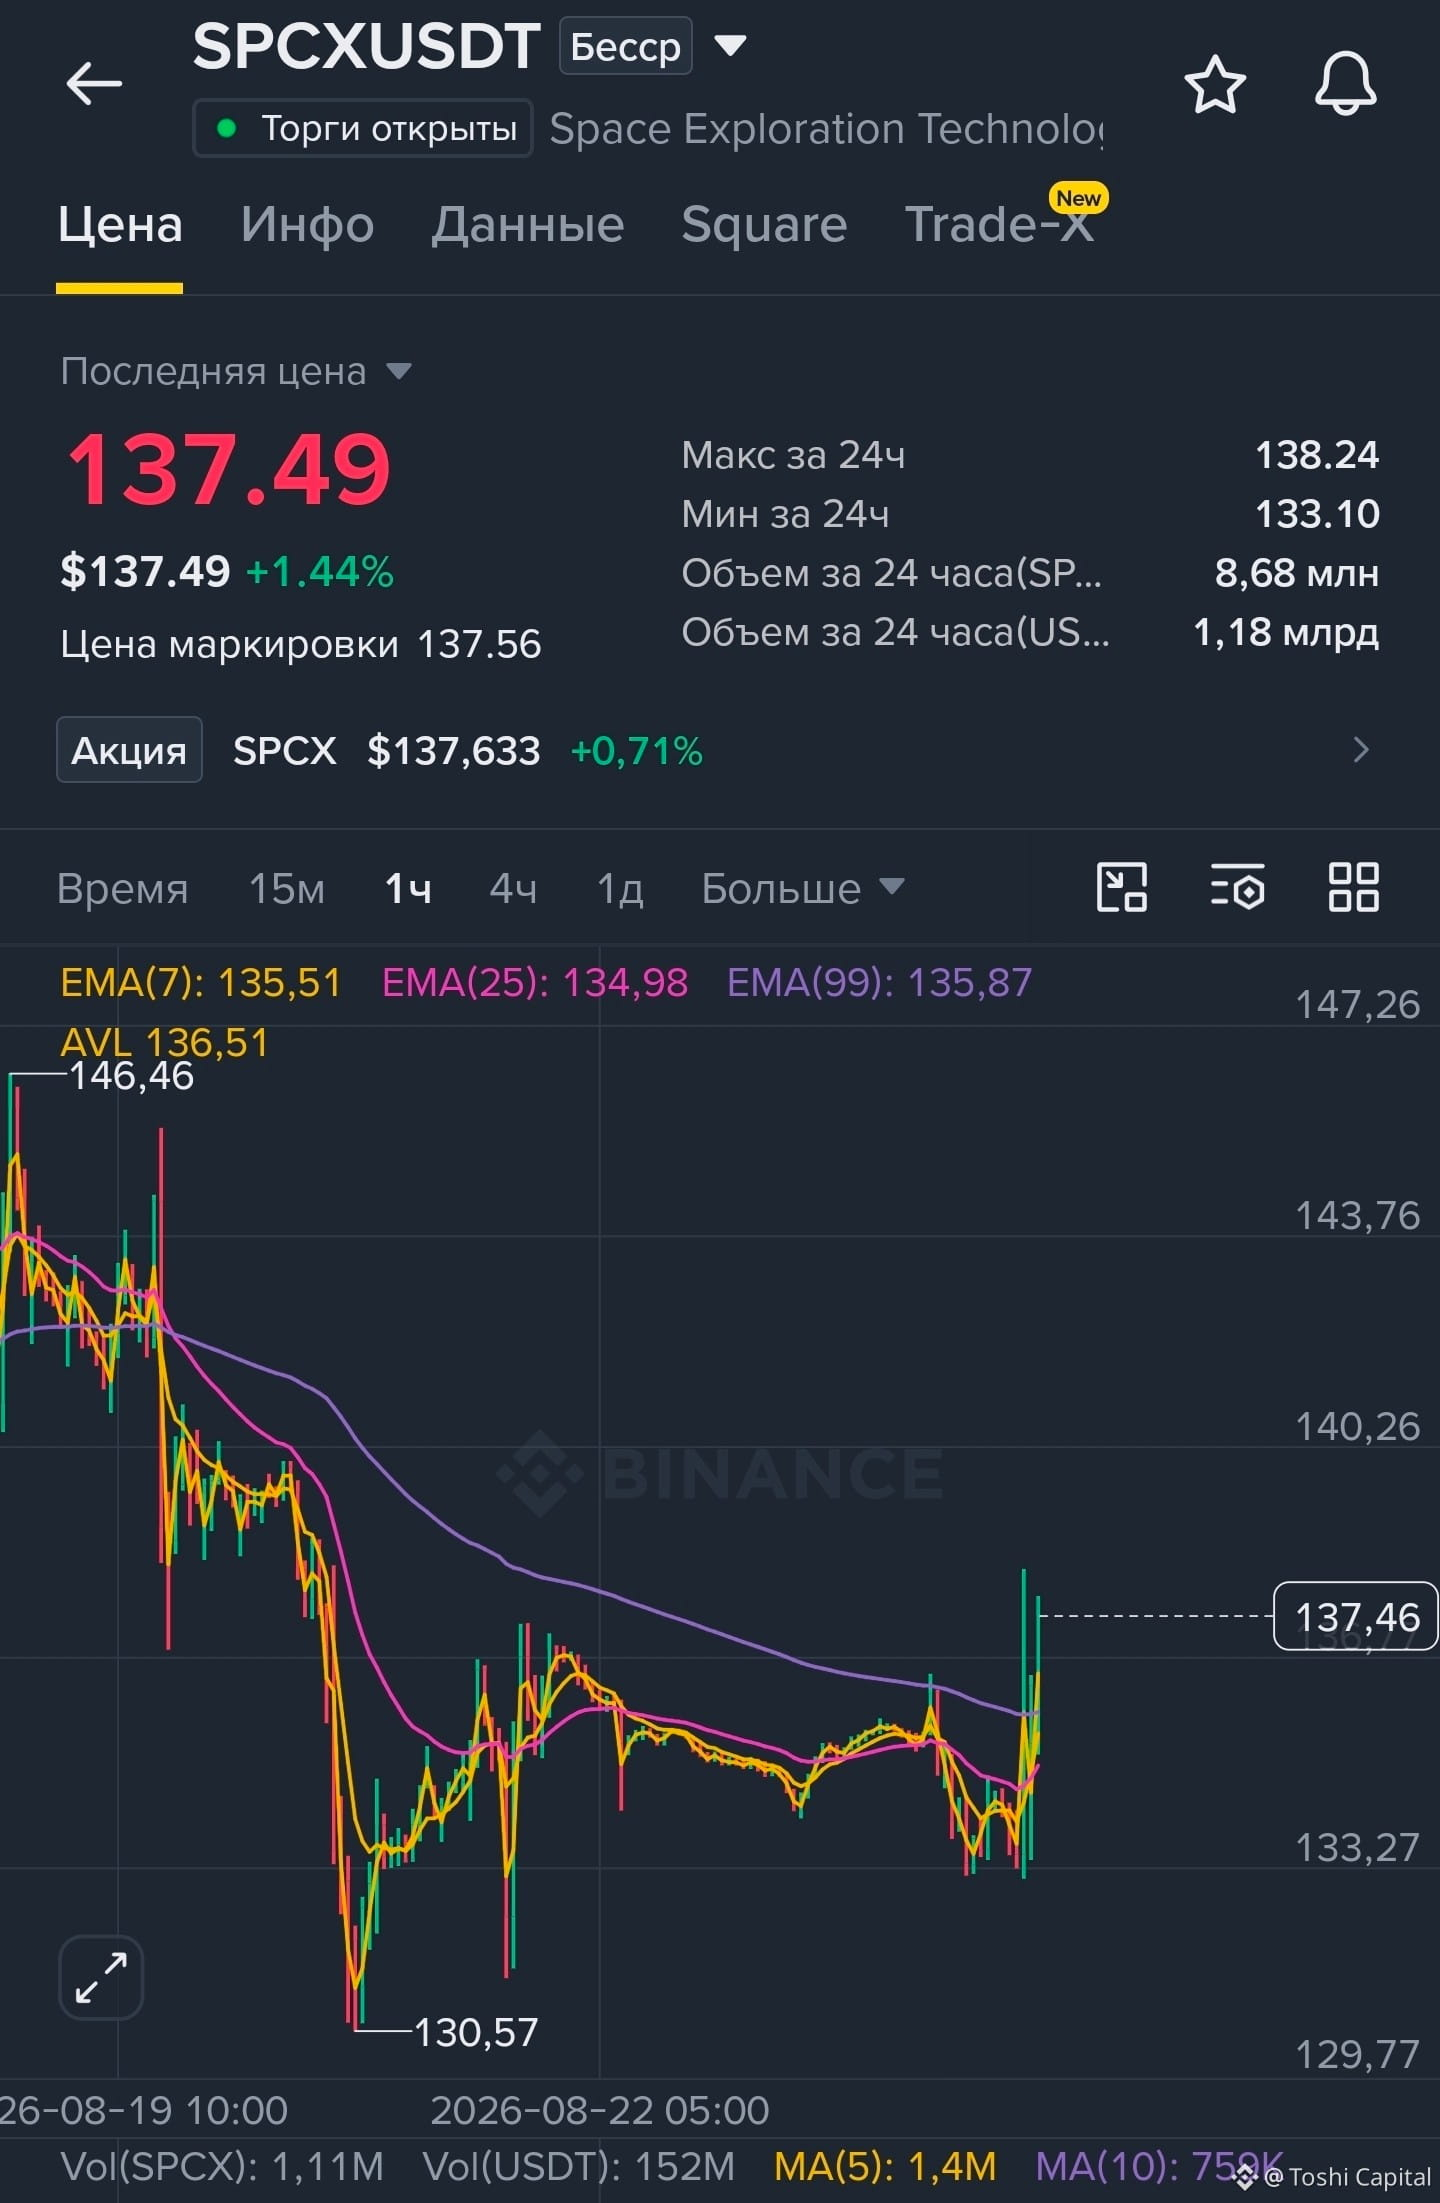Tap the Торги открыты status badge

[362, 128]
